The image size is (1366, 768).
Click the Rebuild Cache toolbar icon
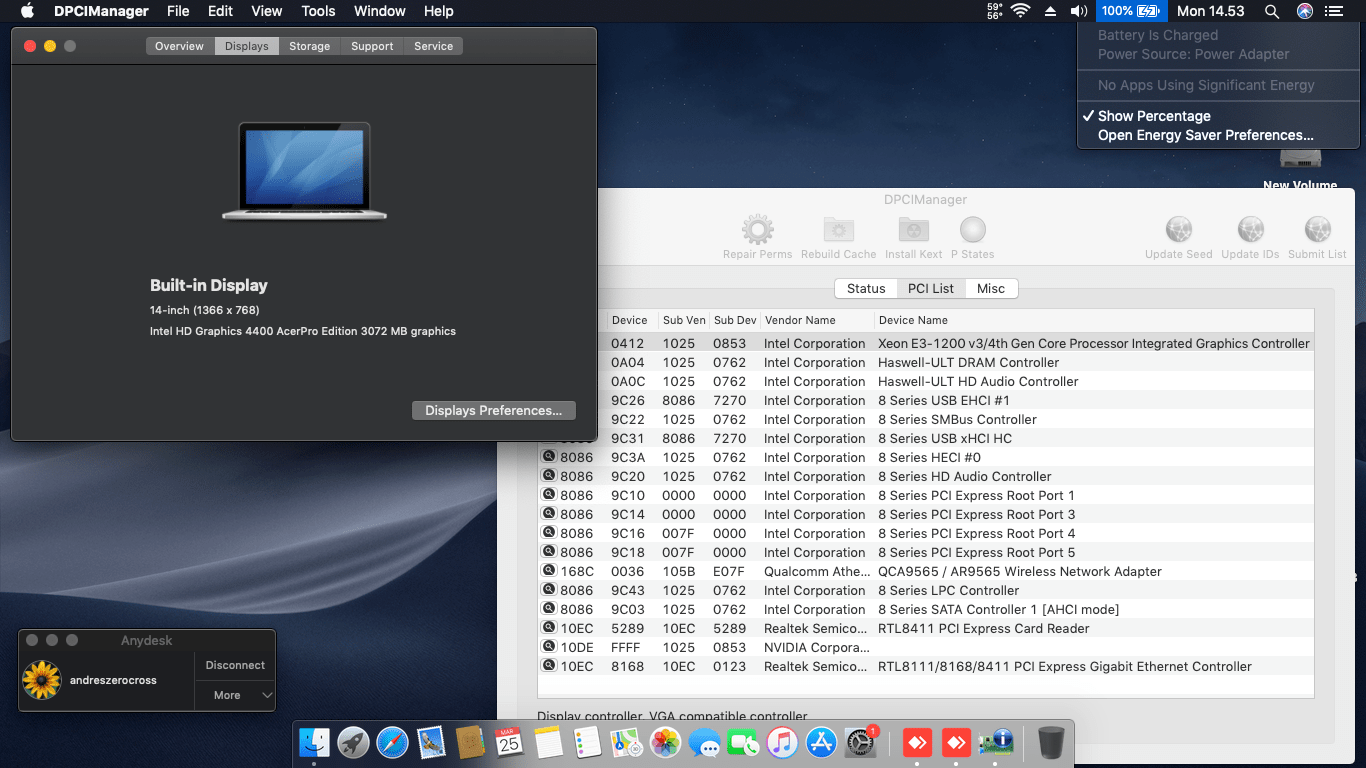click(838, 230)
